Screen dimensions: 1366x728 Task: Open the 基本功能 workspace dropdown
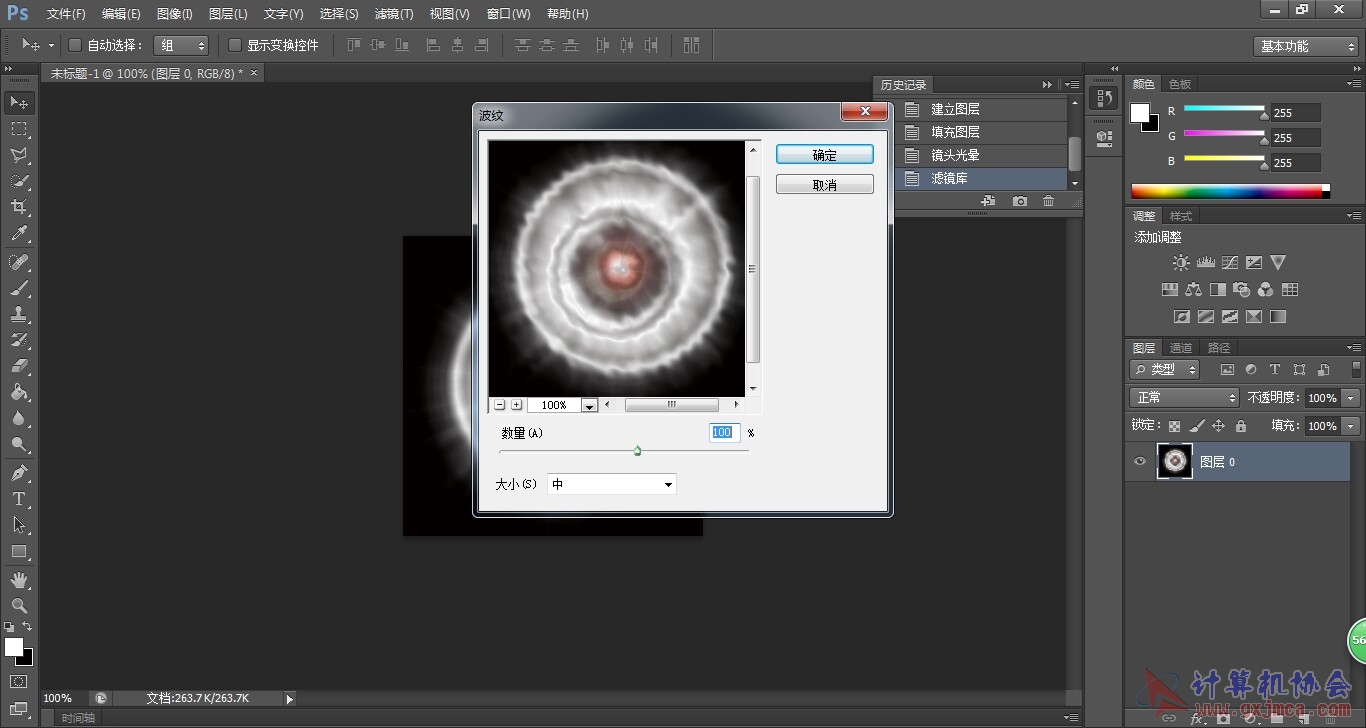click(1306, 46)
